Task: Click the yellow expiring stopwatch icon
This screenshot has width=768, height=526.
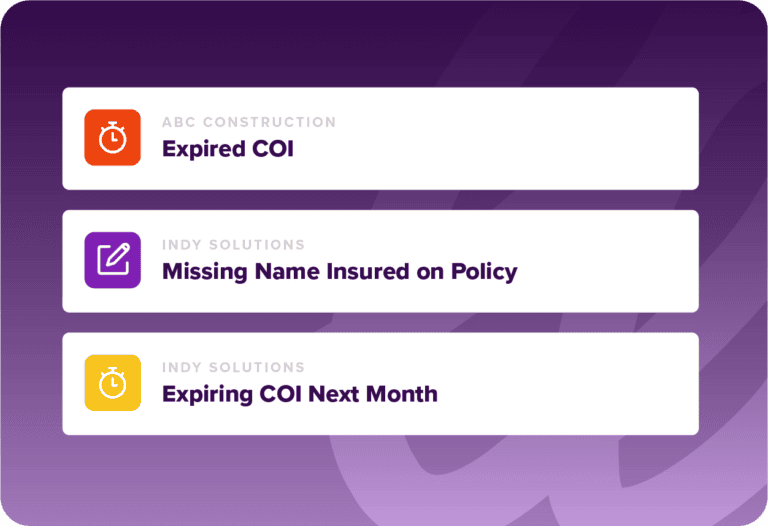Action: [x=112, y=382]
